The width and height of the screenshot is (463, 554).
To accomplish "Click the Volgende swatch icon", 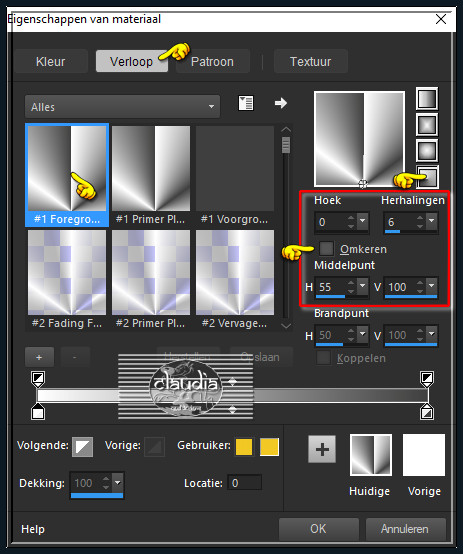I will [x=83, y=447].
